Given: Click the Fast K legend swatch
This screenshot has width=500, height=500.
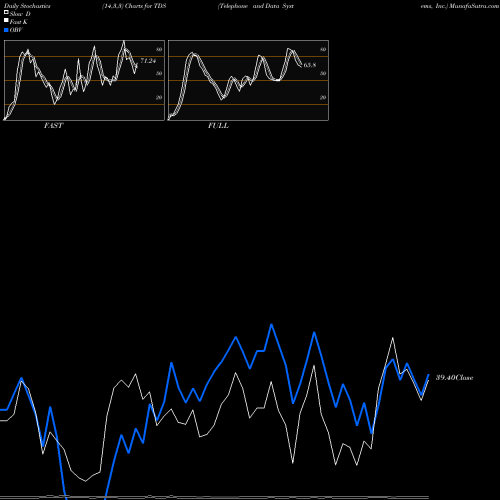Looking at the screenshot, I should [x=6, y=21].
